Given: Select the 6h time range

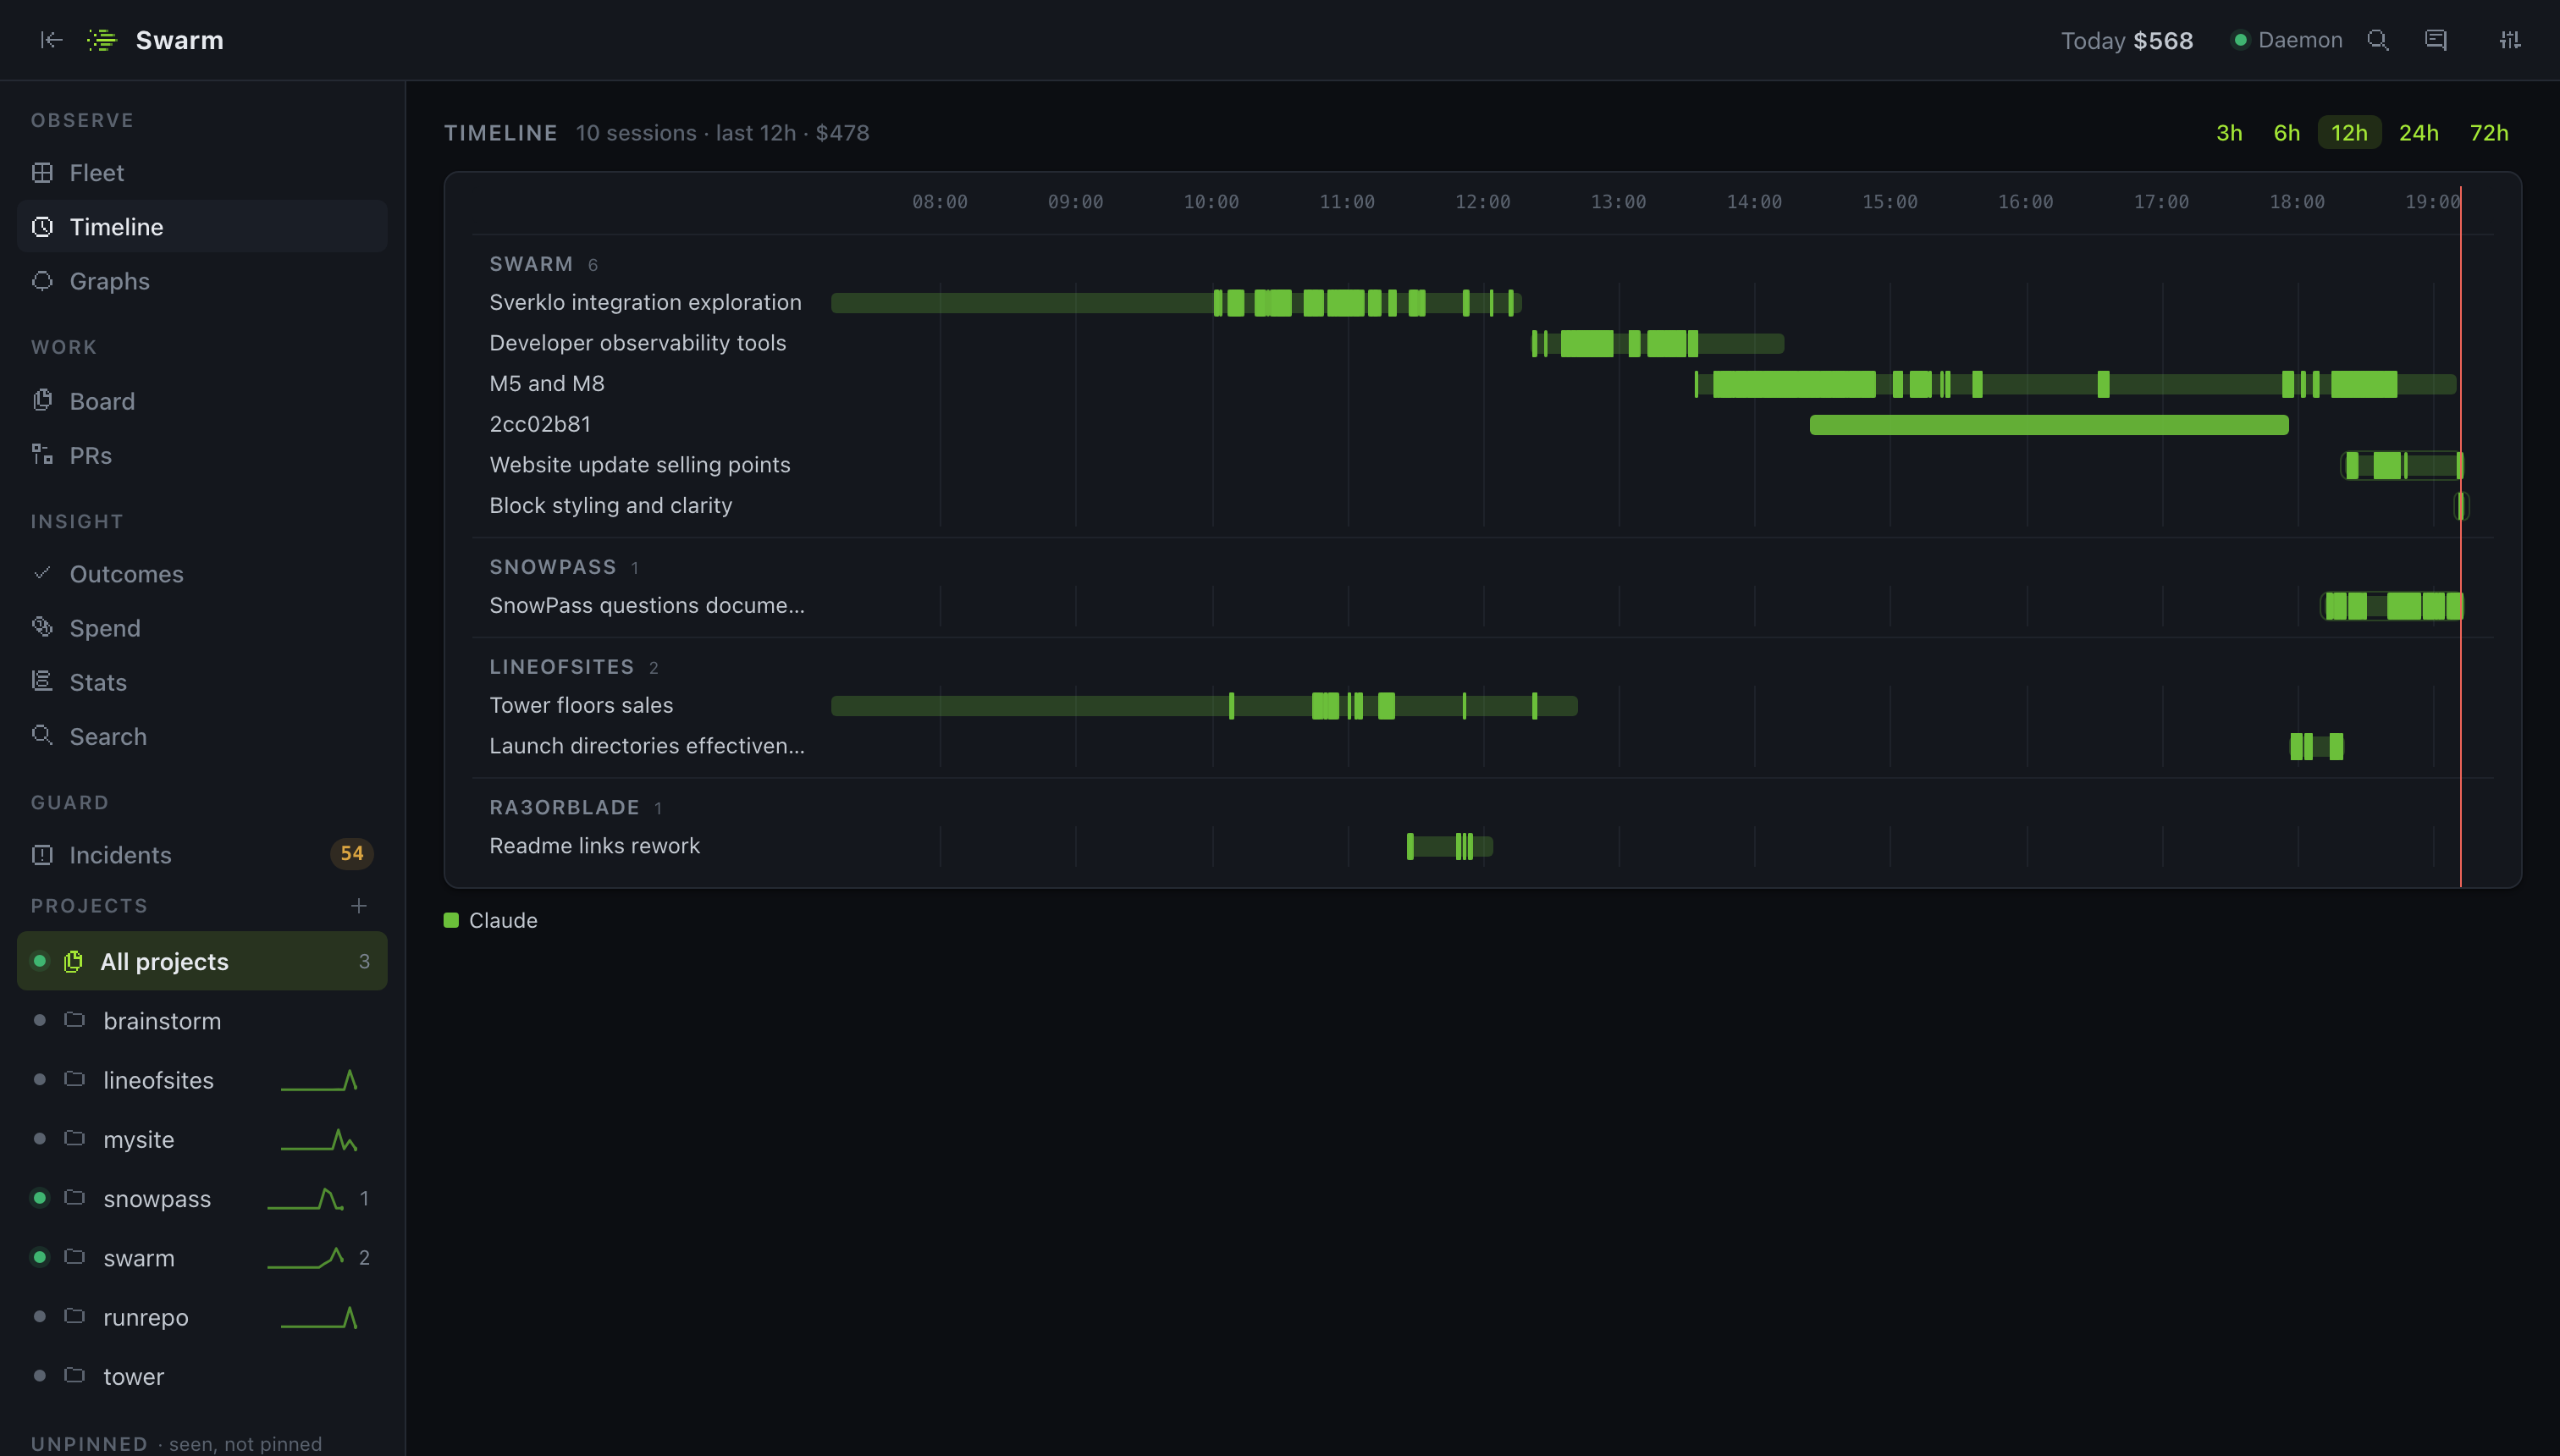Looking at the screenshot, I should click(2287, 133).
